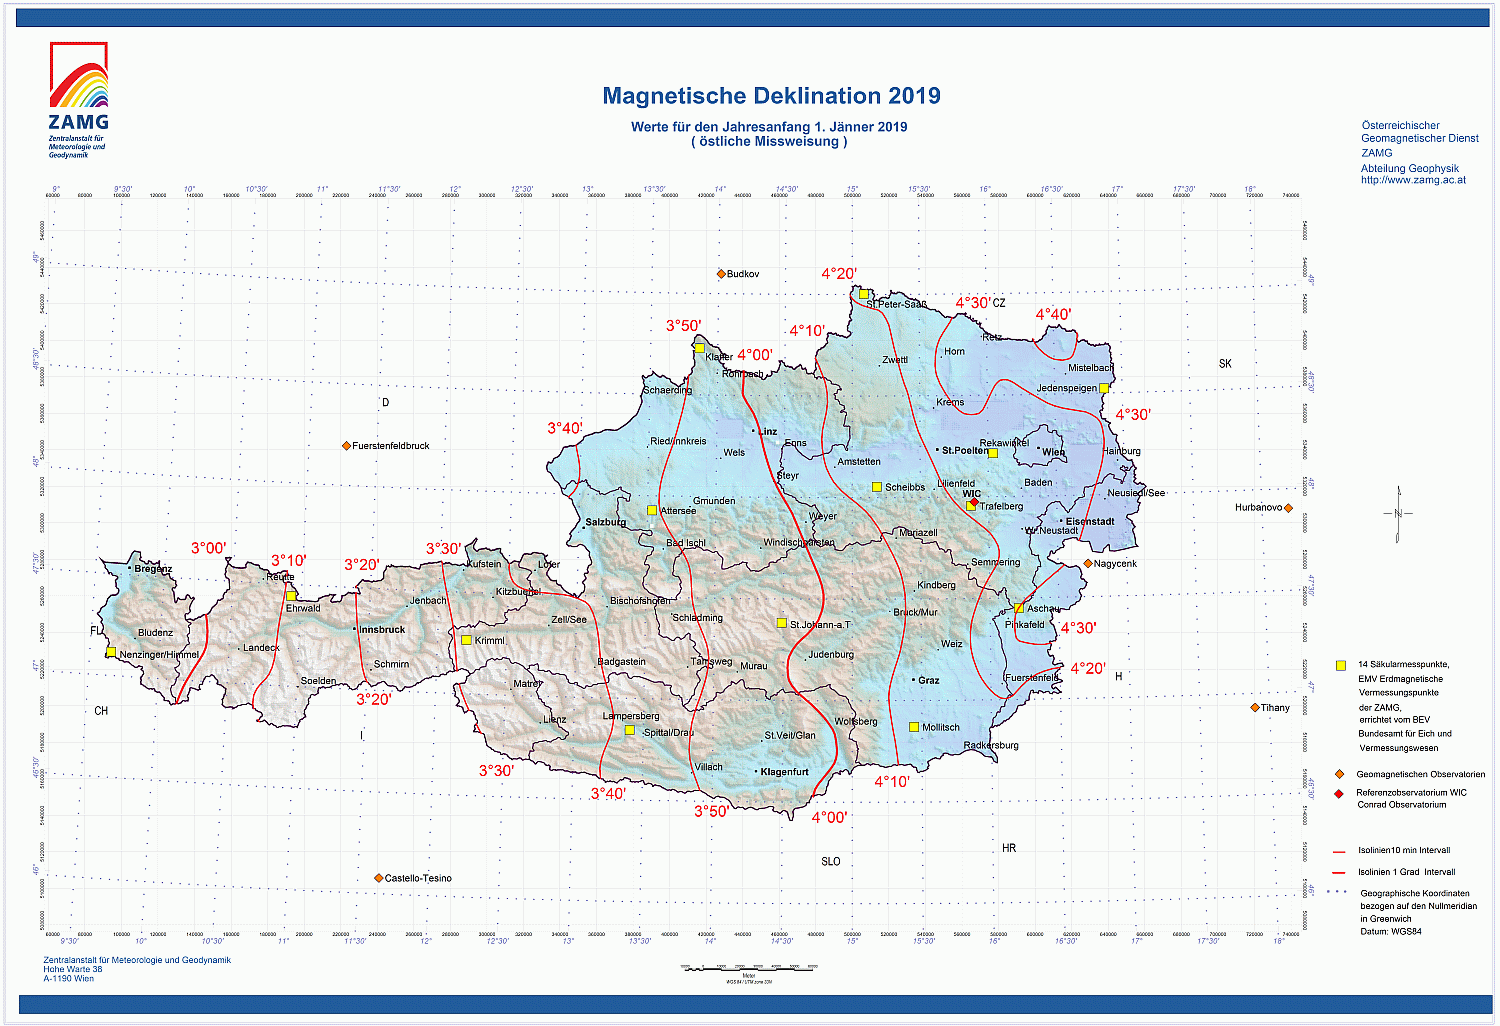Click the orange diamond at Budkov

click(x=721, y=274)
